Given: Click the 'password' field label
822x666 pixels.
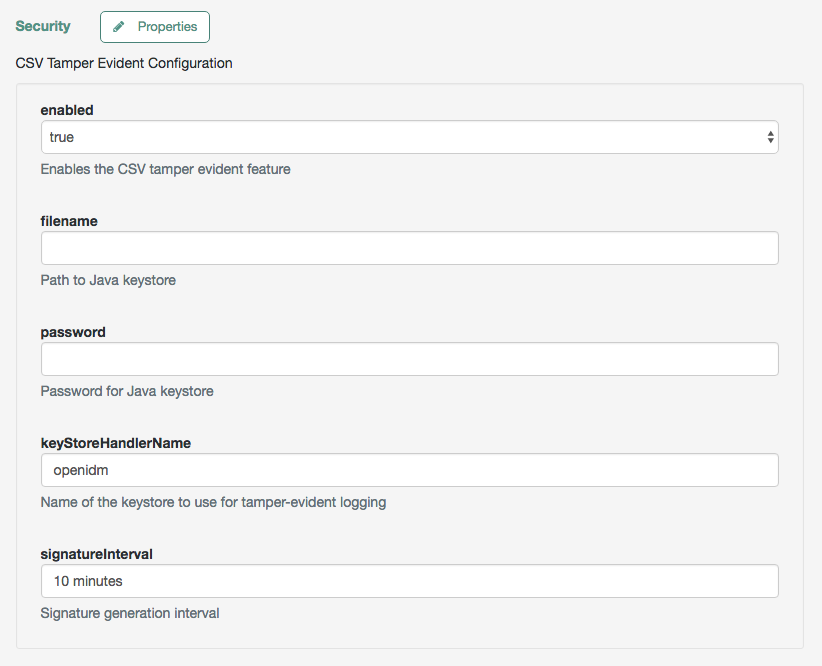Looking at the screenshot, I should (x=73, y=332).
